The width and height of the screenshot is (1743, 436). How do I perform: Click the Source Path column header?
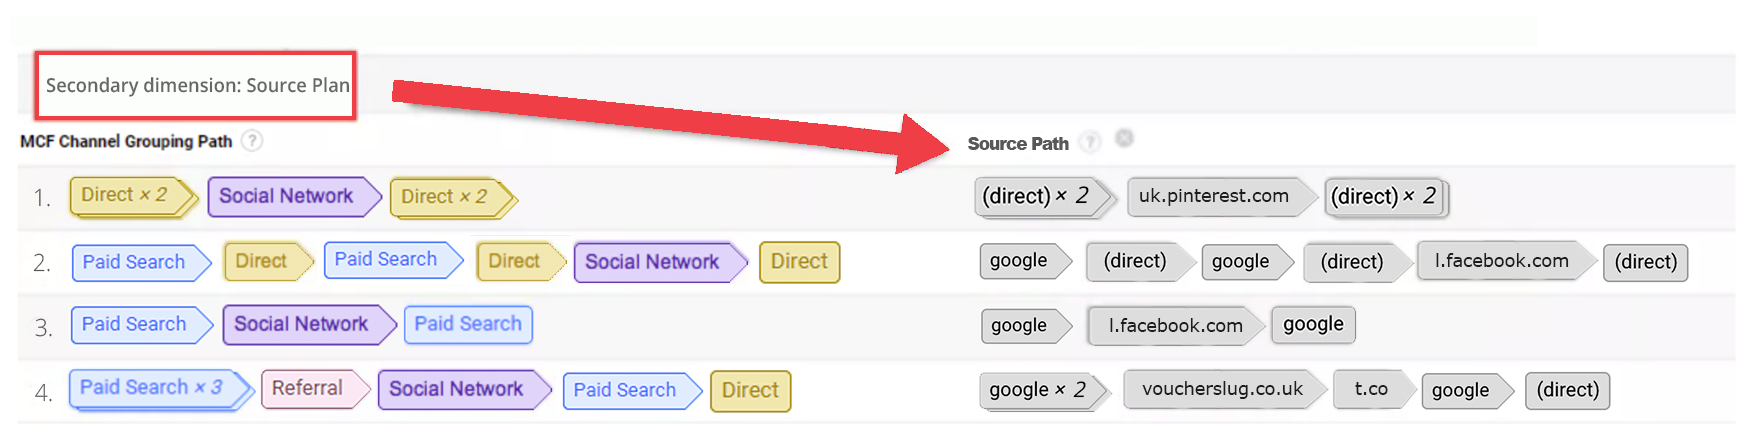tap(1017, 144)
